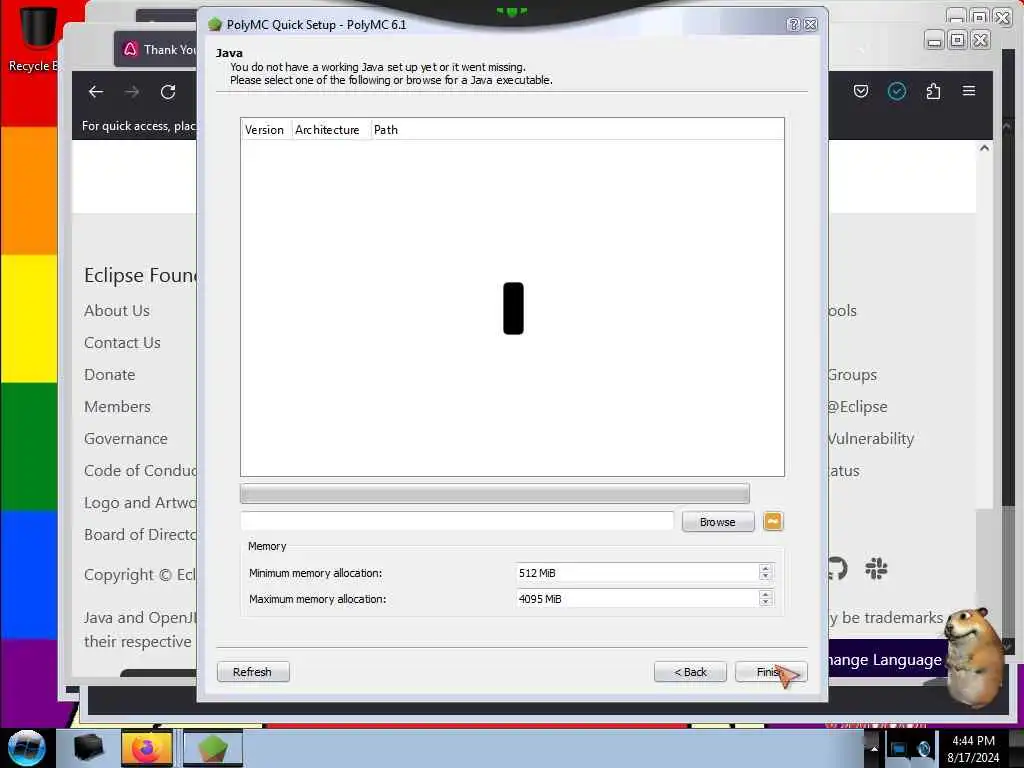Sort Java list by Architecture column
This screenshot has width=1024, height=768.
tap(331, 129)
